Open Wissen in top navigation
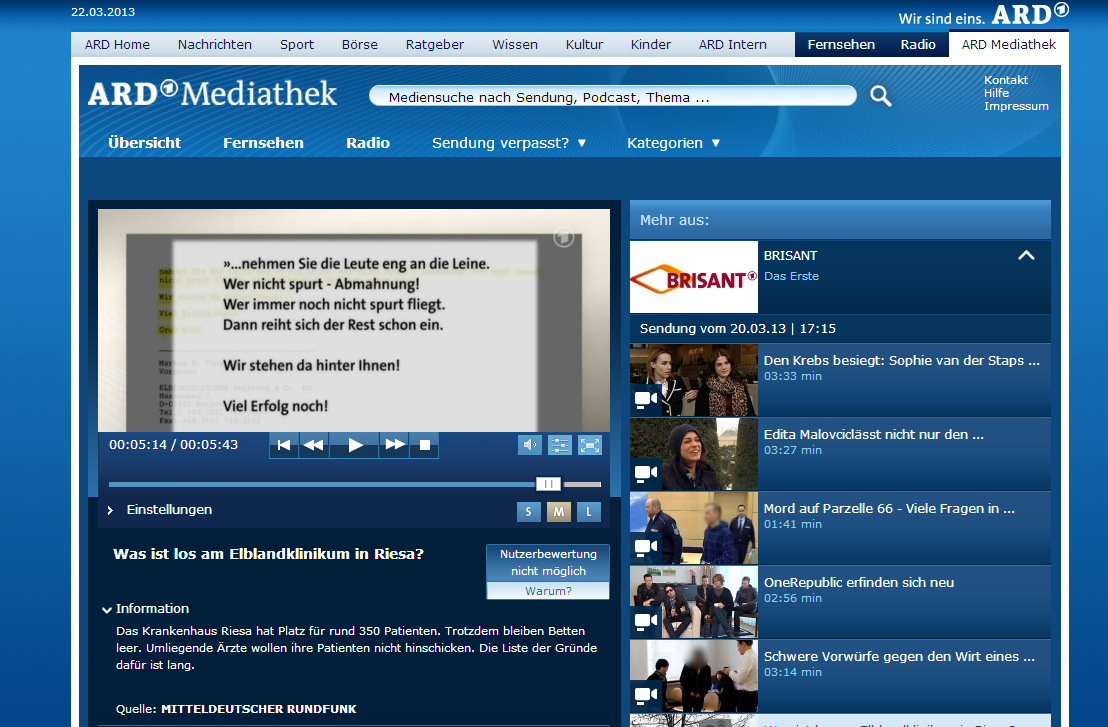1108x727 pixels. coord(514,45)
